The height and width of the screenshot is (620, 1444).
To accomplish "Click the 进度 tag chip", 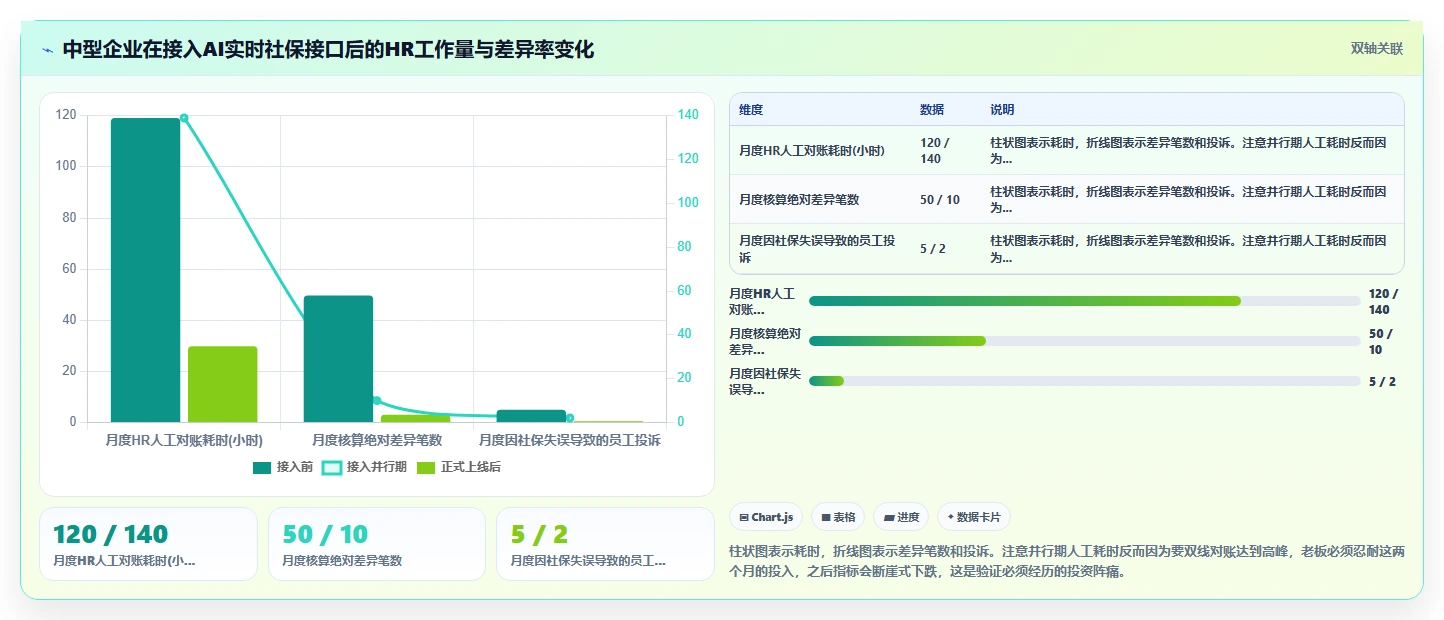I will 901,517.
